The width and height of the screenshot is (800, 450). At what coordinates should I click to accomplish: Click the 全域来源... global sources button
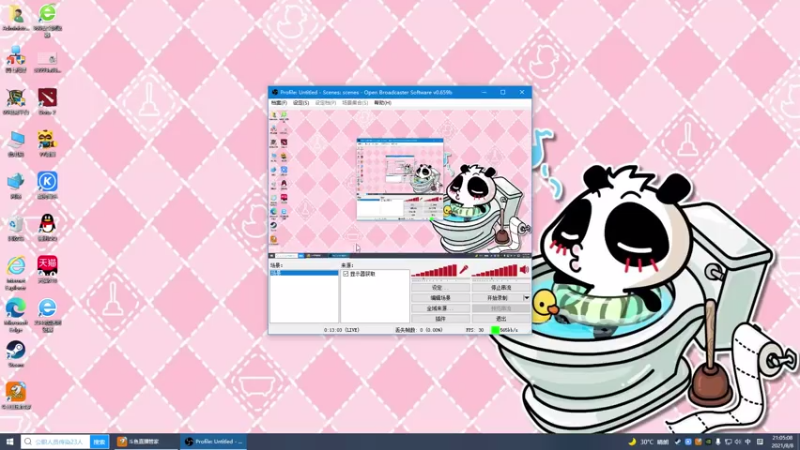click(x=440, y=308)
